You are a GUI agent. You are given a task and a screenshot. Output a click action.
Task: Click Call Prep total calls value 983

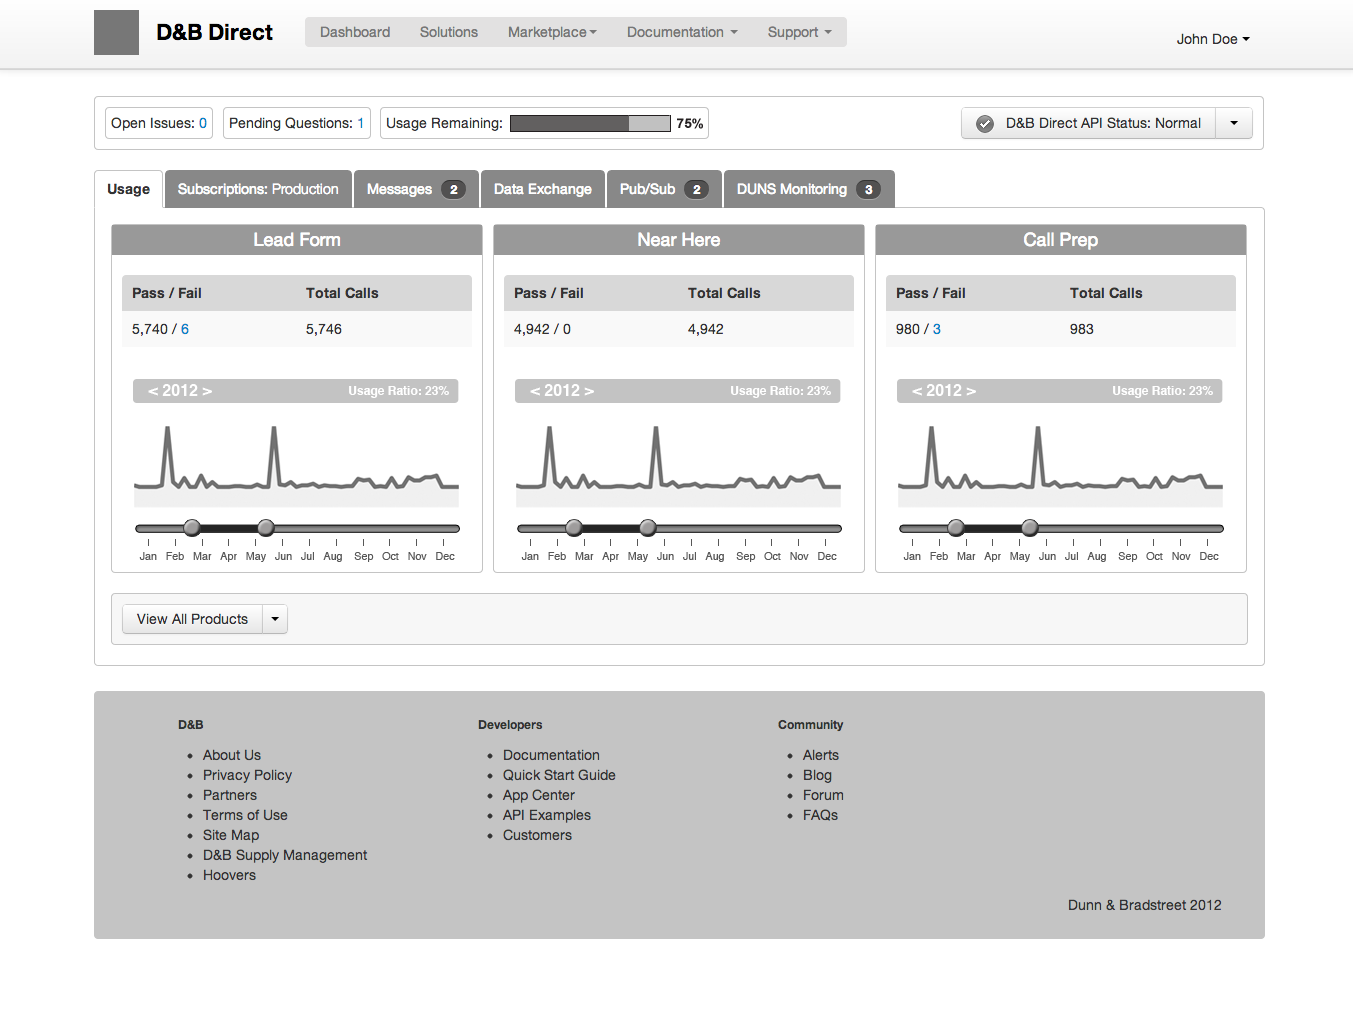pos(1082,329)
